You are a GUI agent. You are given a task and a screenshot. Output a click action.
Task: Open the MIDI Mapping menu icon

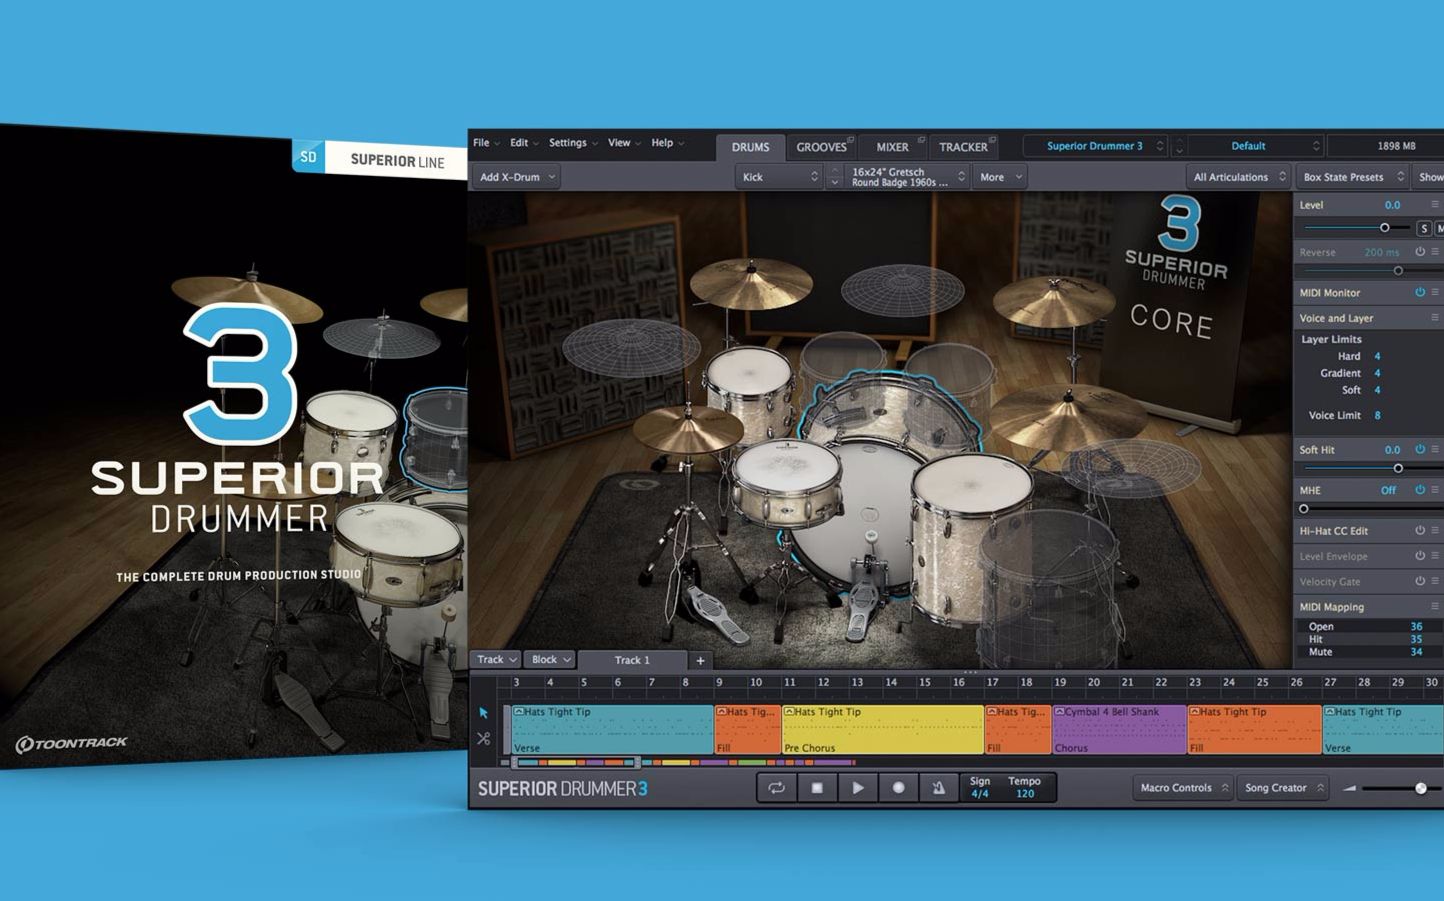click(1435, 606)
